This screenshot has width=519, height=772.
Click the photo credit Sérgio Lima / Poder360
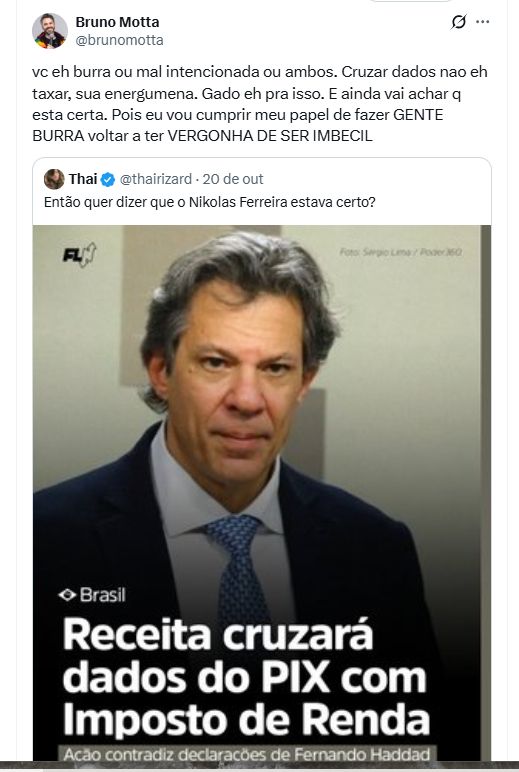coord(400,252)
